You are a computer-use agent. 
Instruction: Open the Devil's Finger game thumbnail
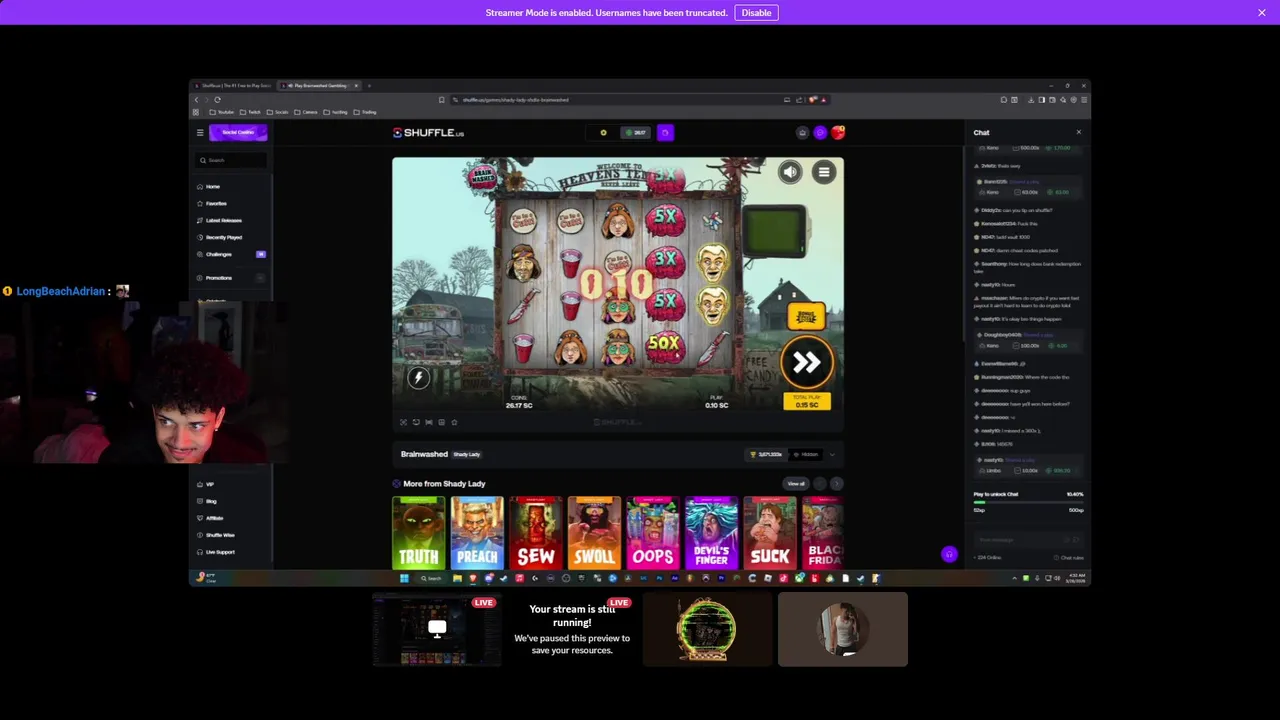click(711, 532)
